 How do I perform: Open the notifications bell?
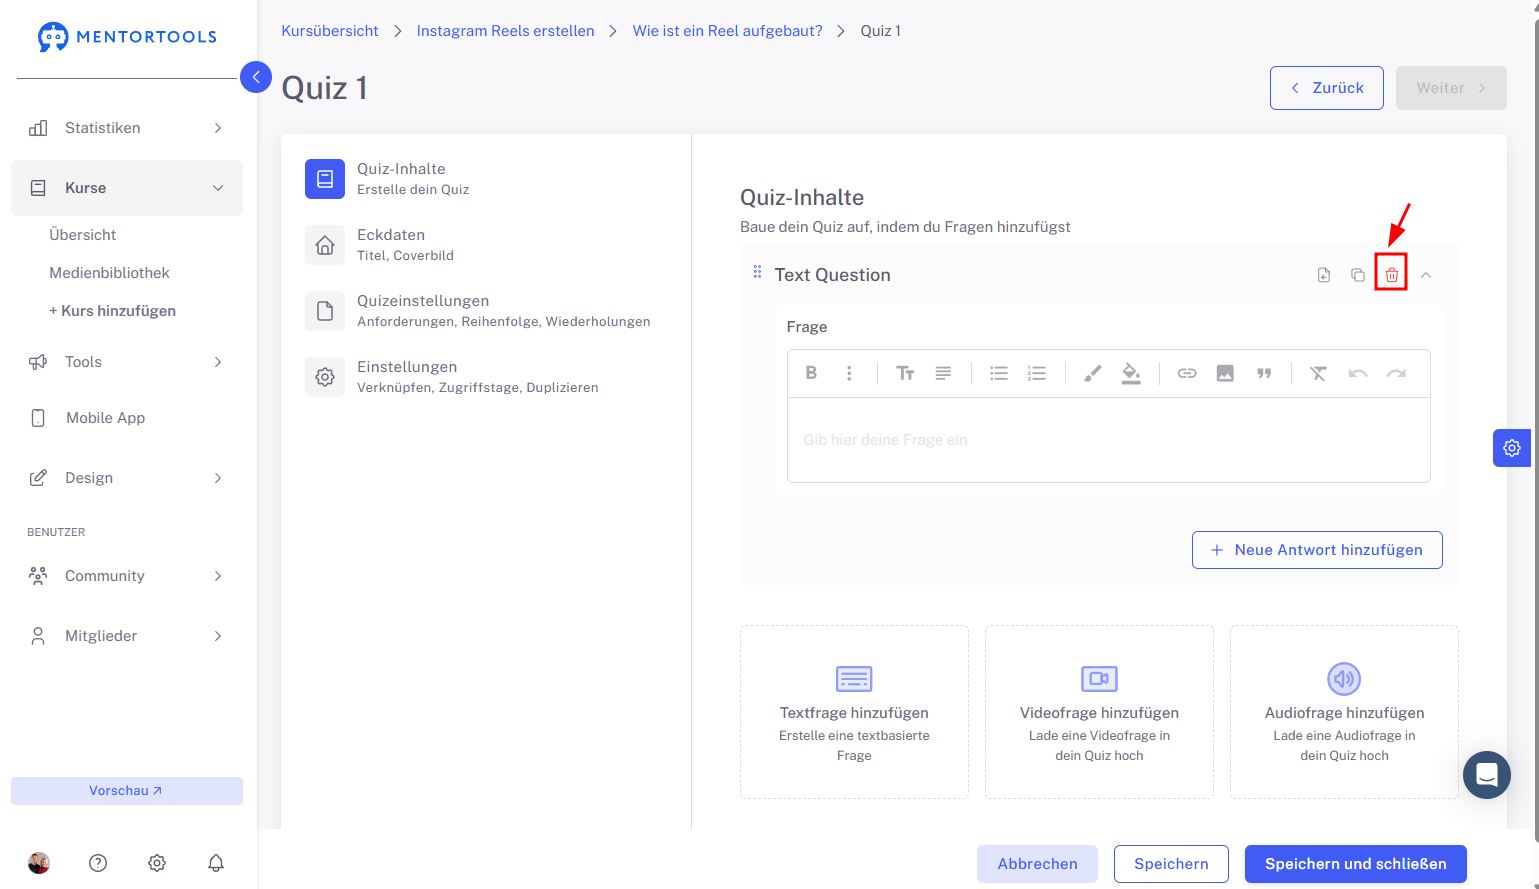click(x=216, y=863)
